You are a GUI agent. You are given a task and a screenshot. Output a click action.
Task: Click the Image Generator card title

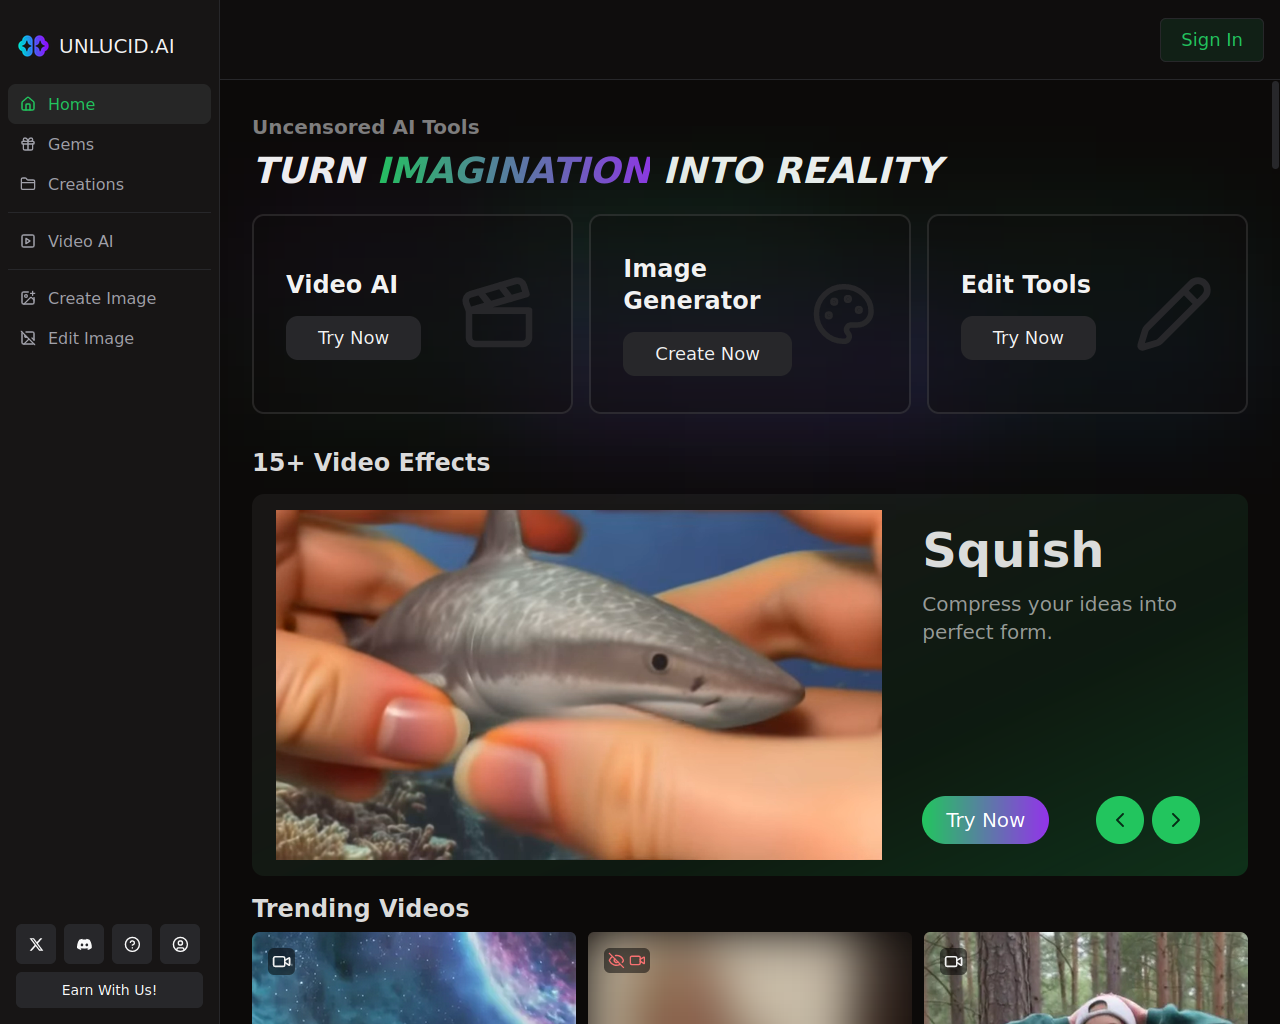[692, 284]
